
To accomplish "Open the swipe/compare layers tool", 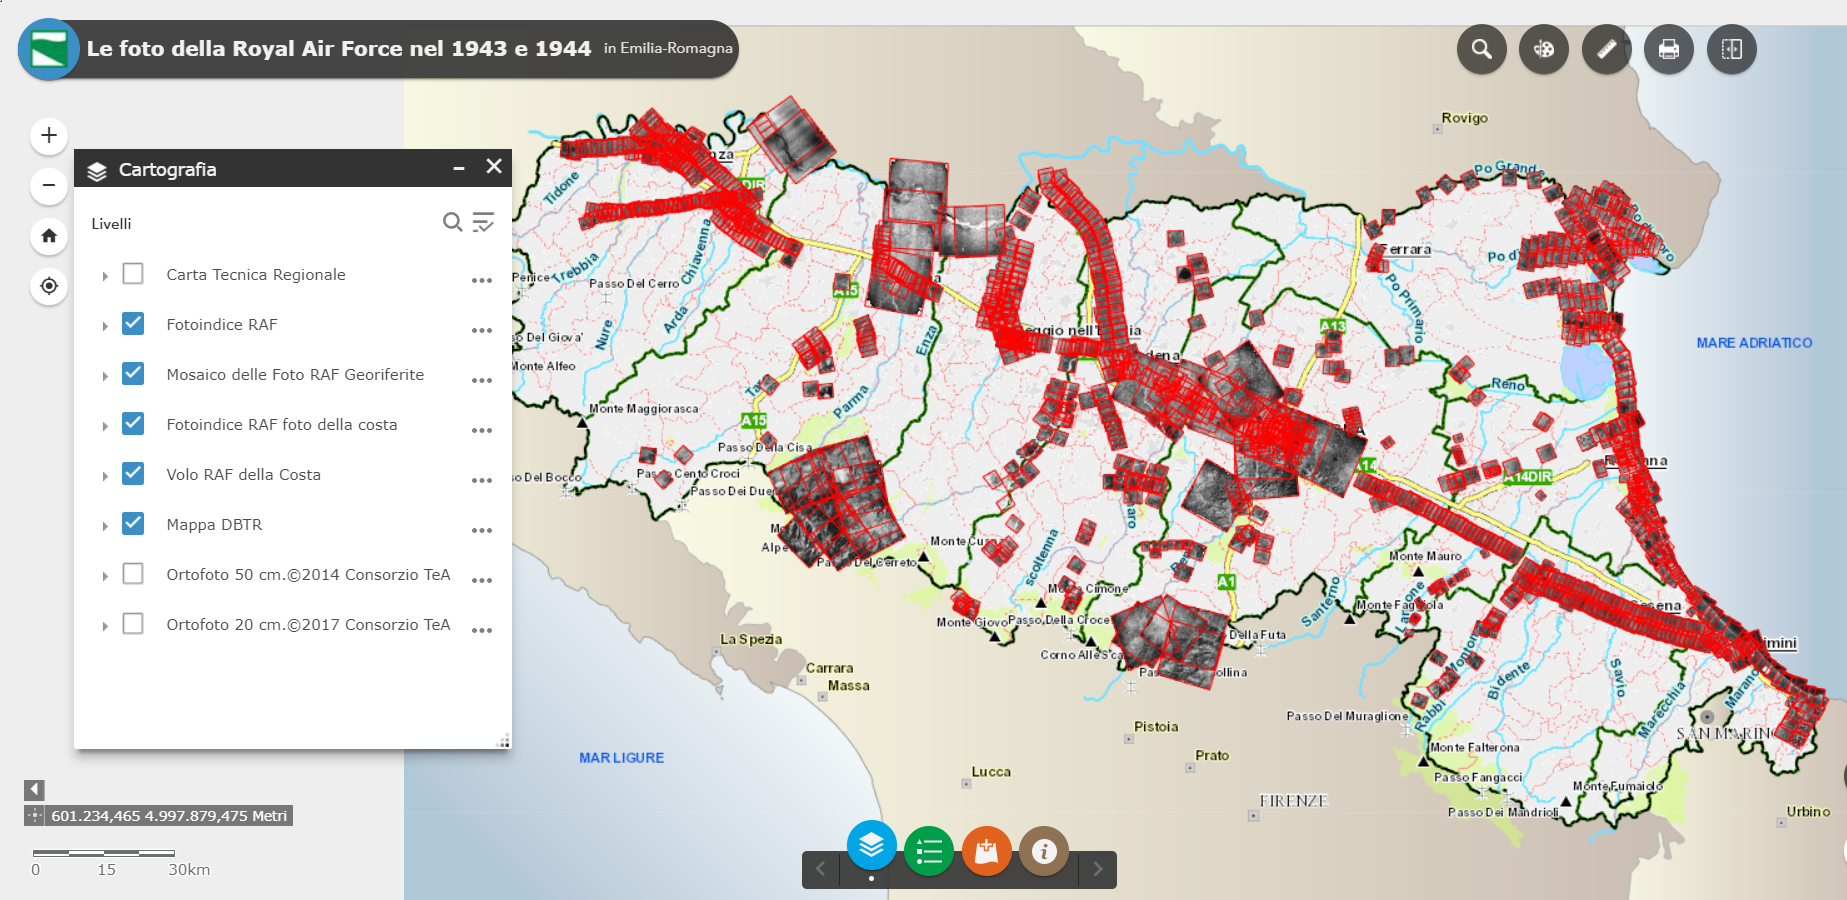I will [1732, 49].
